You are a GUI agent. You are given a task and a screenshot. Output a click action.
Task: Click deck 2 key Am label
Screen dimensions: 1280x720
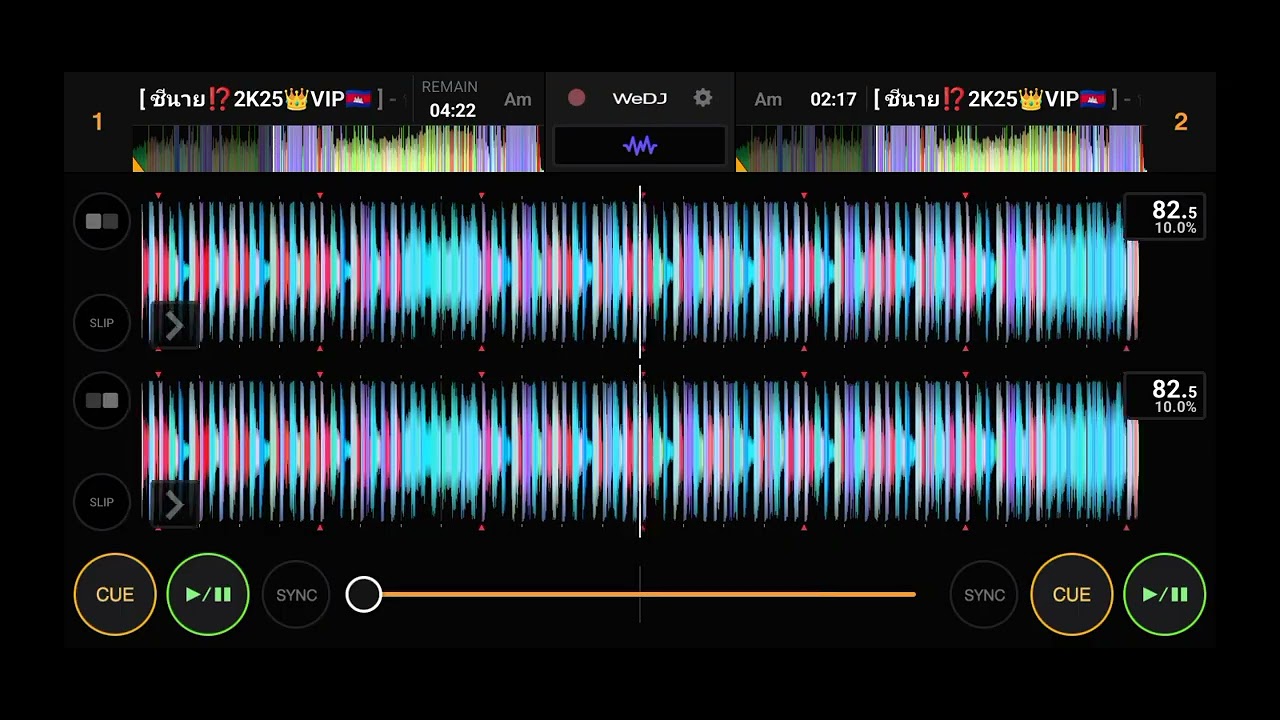coord(768,99)
